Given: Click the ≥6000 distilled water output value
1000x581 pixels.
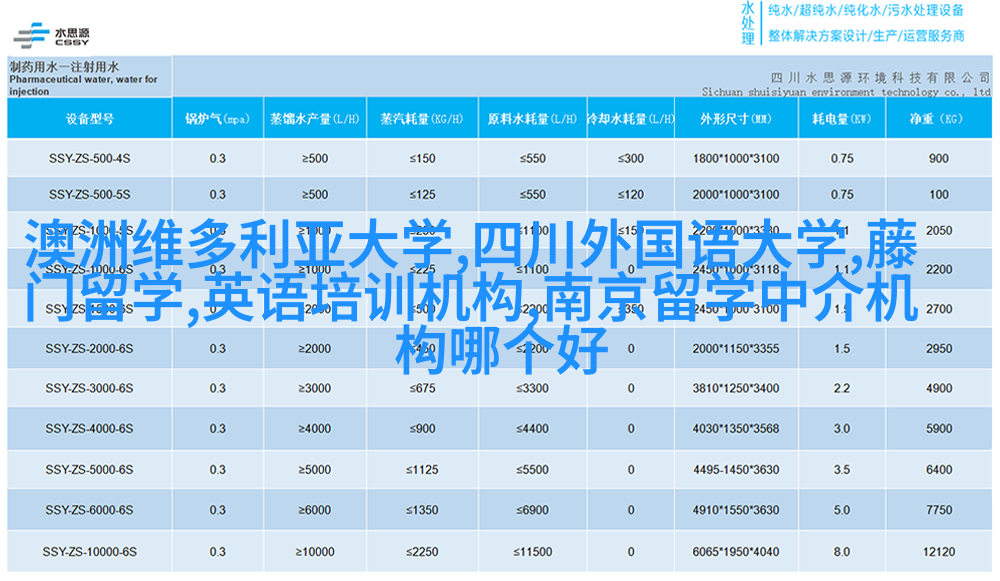Looking at the screenshot, I should point(315,510).
